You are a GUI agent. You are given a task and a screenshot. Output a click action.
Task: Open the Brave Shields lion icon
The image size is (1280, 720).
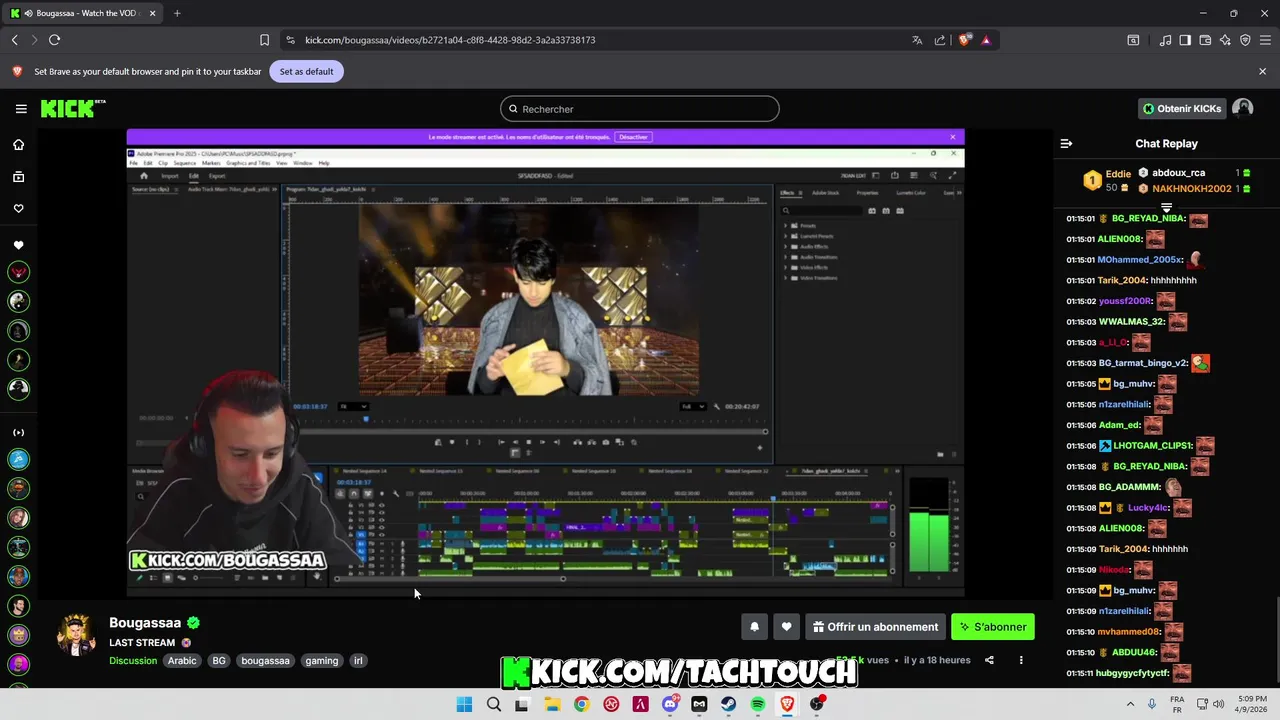(964, 40)
